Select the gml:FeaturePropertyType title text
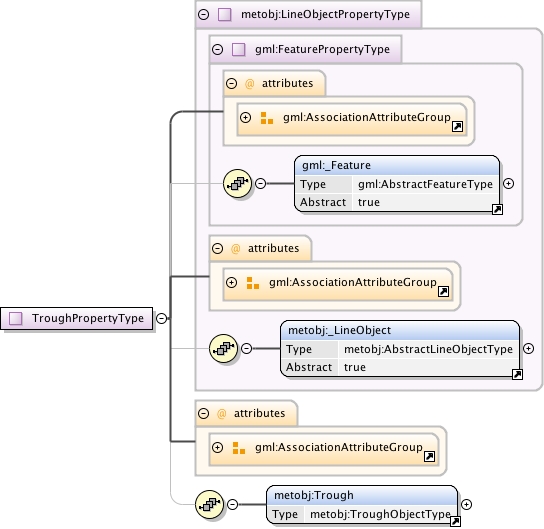Image resolution: width=544 pixels, height=529 pixels. pyautogui.click(x=322, y=49)
